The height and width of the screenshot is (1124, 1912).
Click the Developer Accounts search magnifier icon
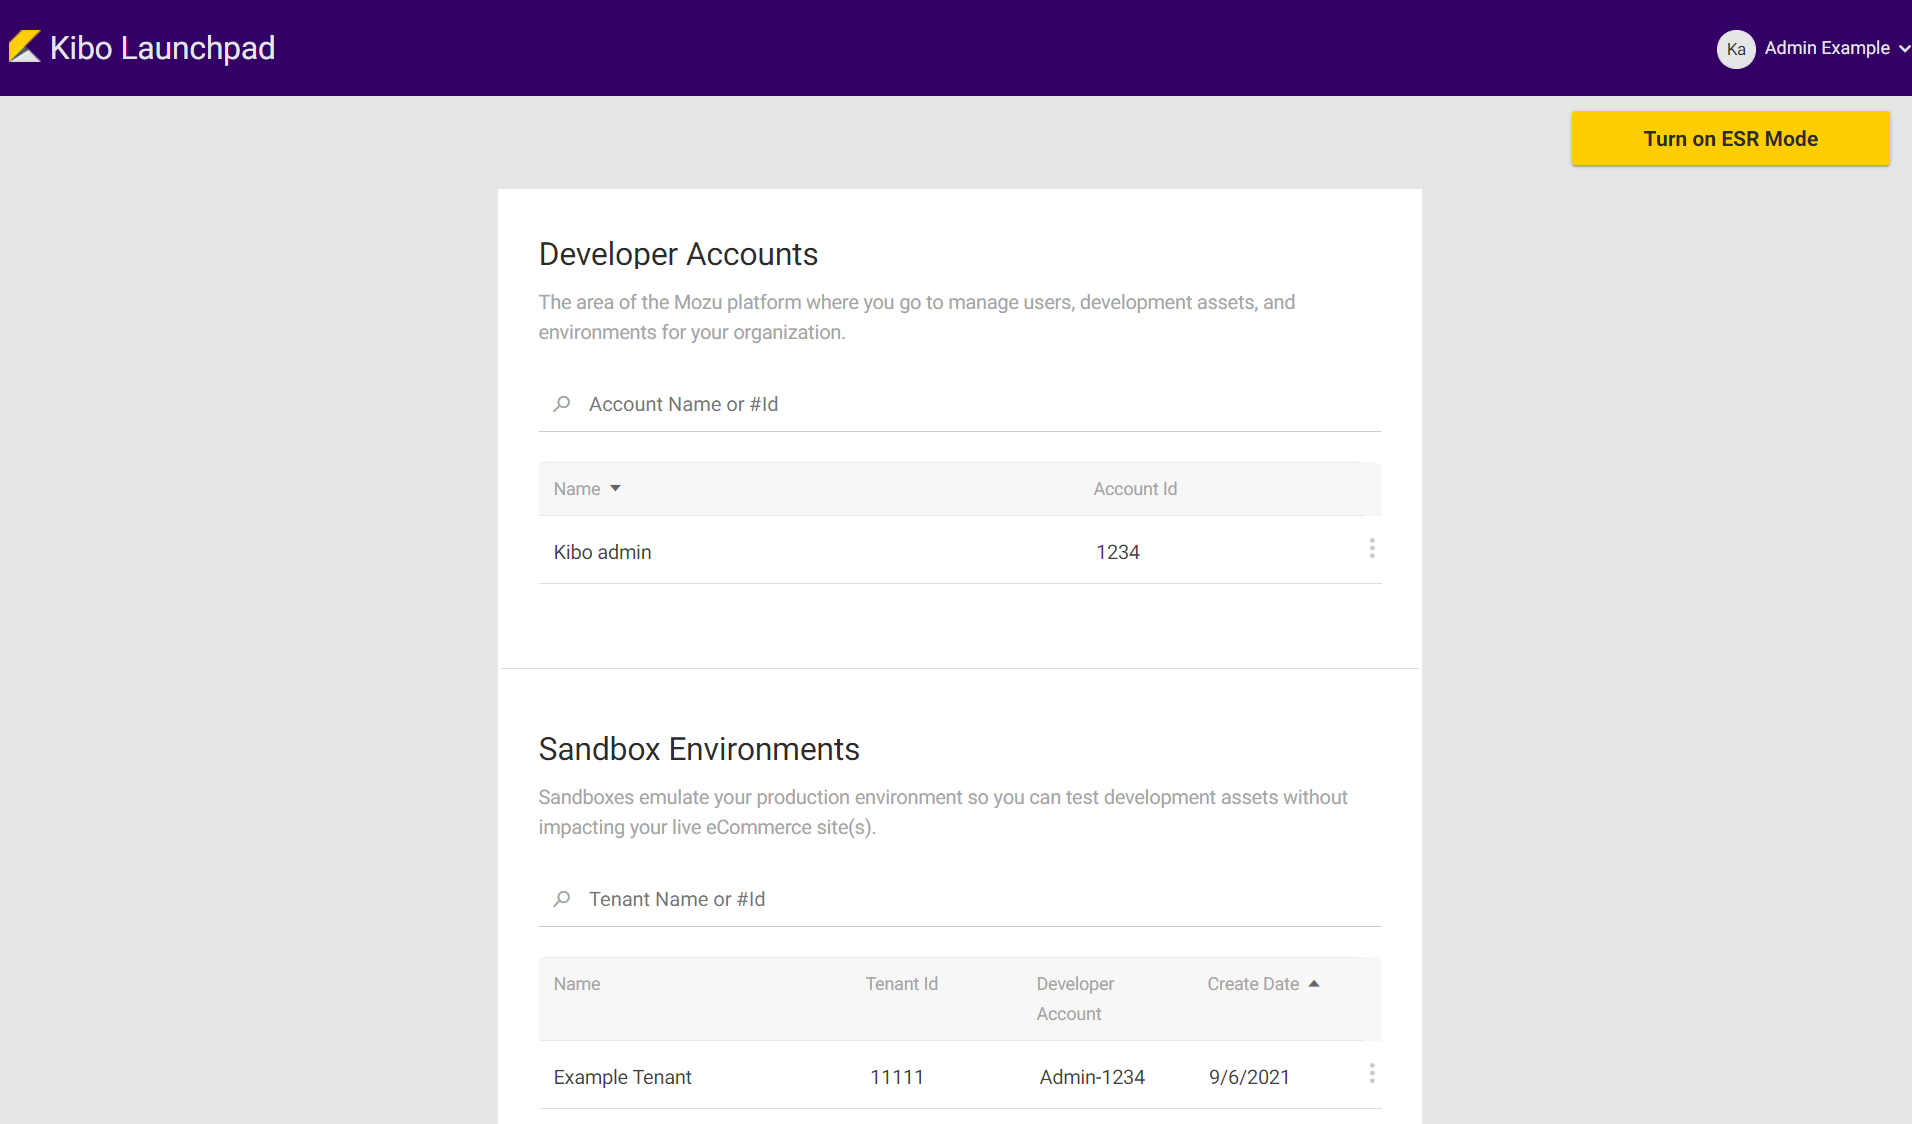click(x=562, y=404)
